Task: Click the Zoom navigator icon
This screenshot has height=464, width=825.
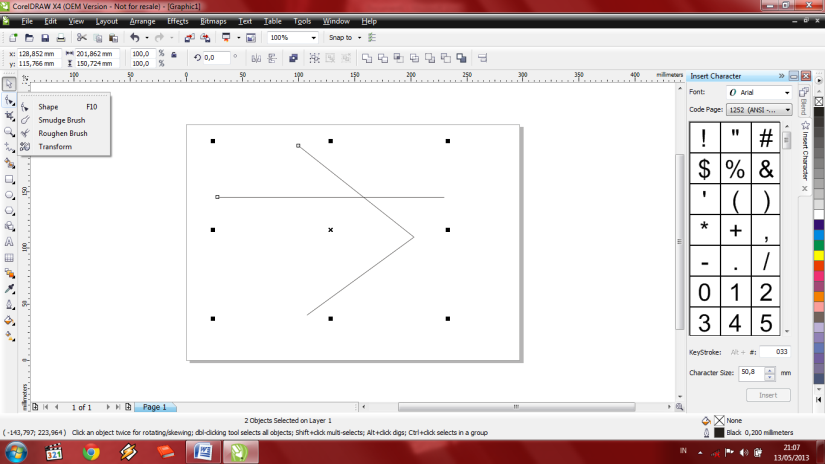Action: click(679, 407)
